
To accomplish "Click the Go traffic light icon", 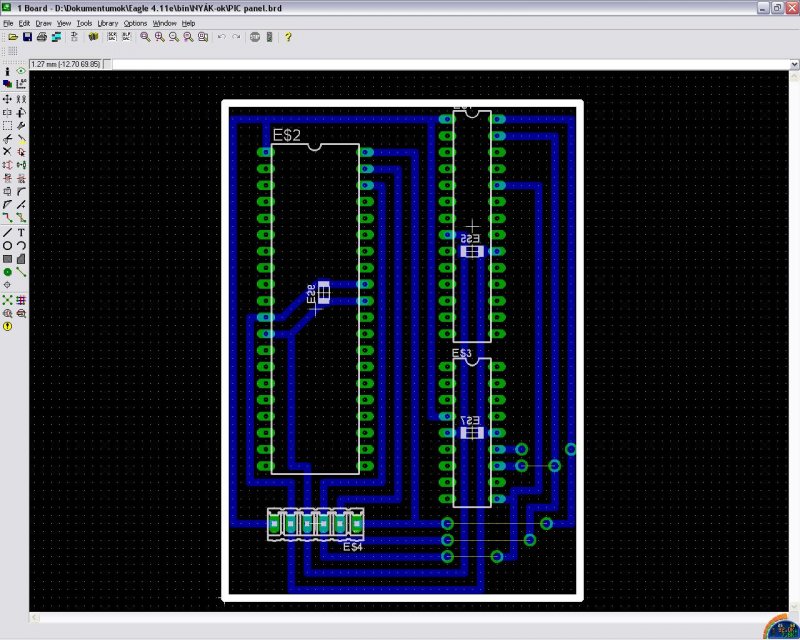I will [x=269, y=37].
